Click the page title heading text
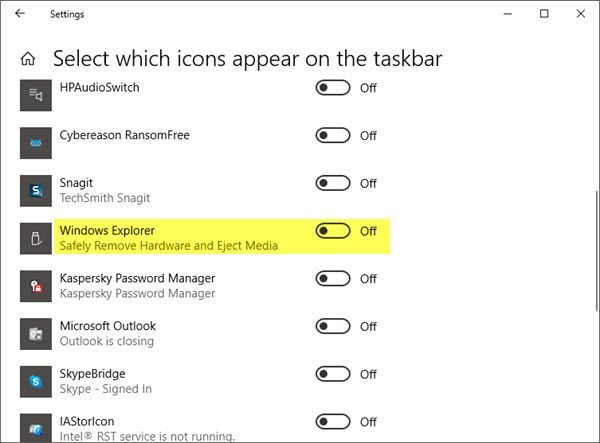The image size is (600, 443). tap(247, 59)
